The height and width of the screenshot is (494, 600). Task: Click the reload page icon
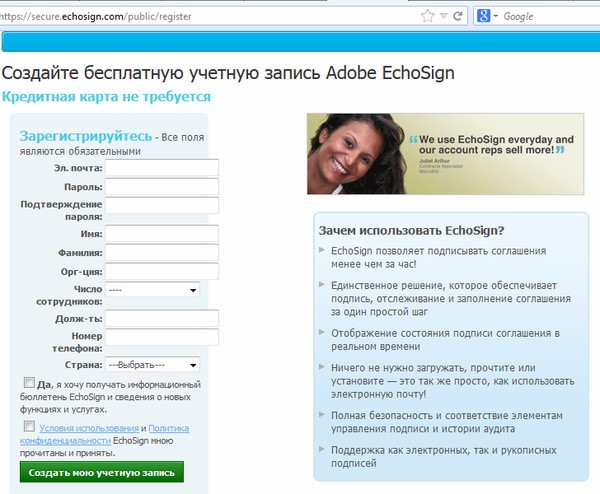(x=458, y=16)
